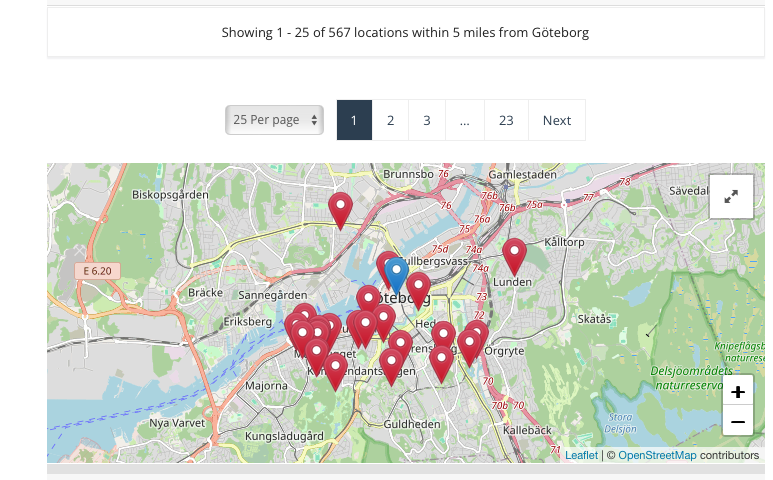The image size is (773, 480).
Task: Click the fullscreen map expand icon
Action: pos(731,197)
